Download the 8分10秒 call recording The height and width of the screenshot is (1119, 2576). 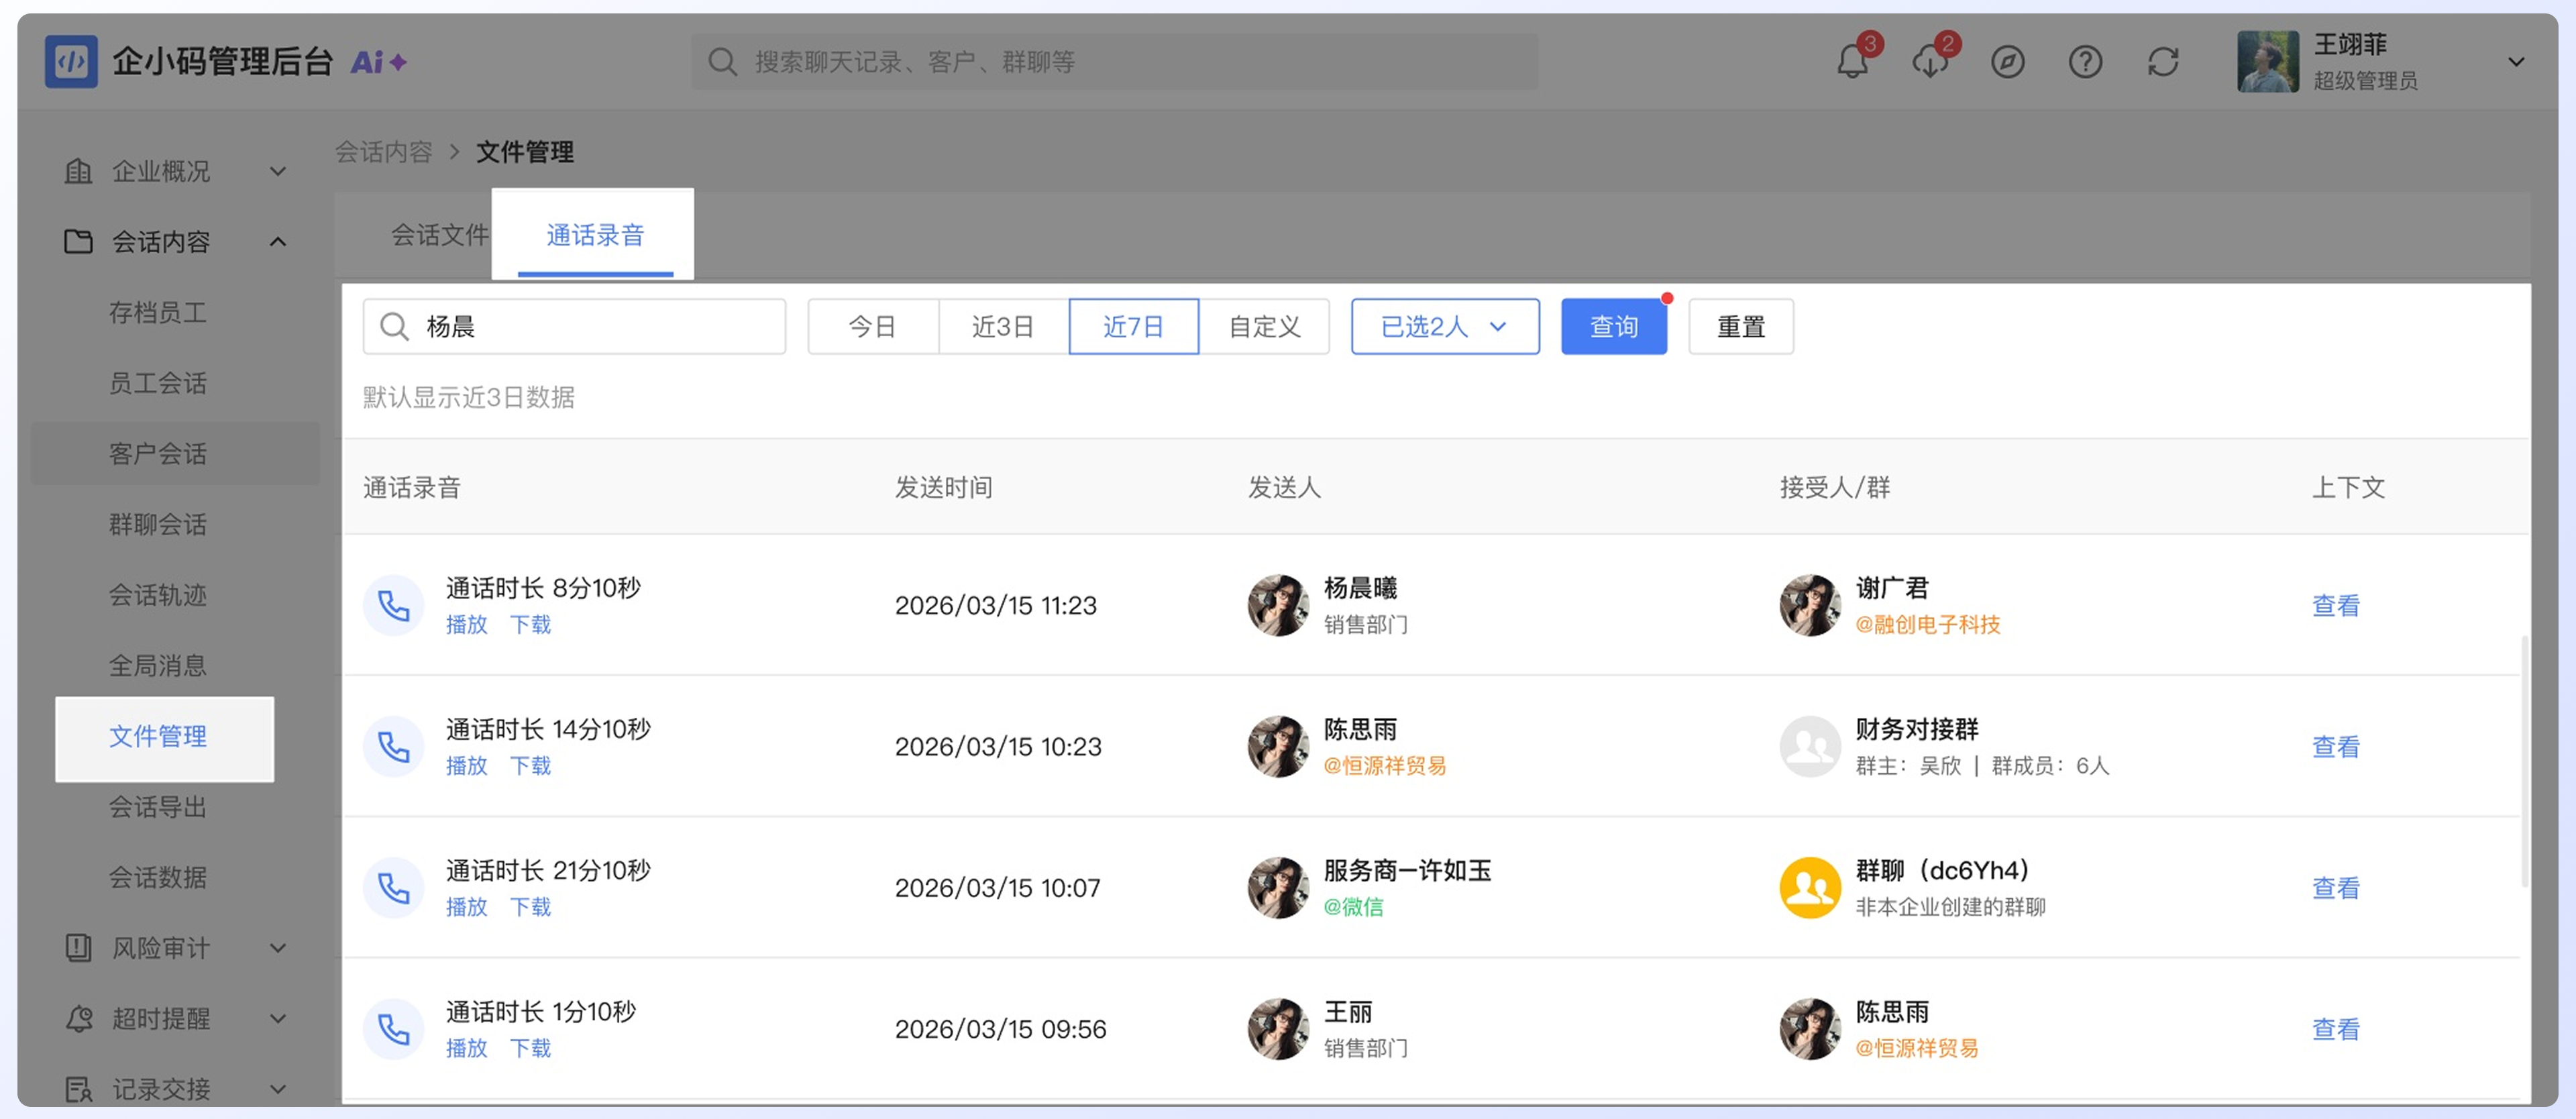(x=530, y=625)
